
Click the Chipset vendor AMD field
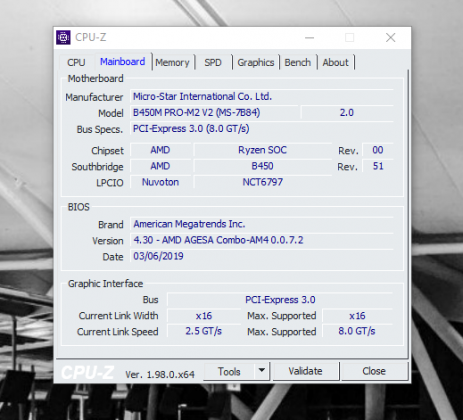pos(160,150)
